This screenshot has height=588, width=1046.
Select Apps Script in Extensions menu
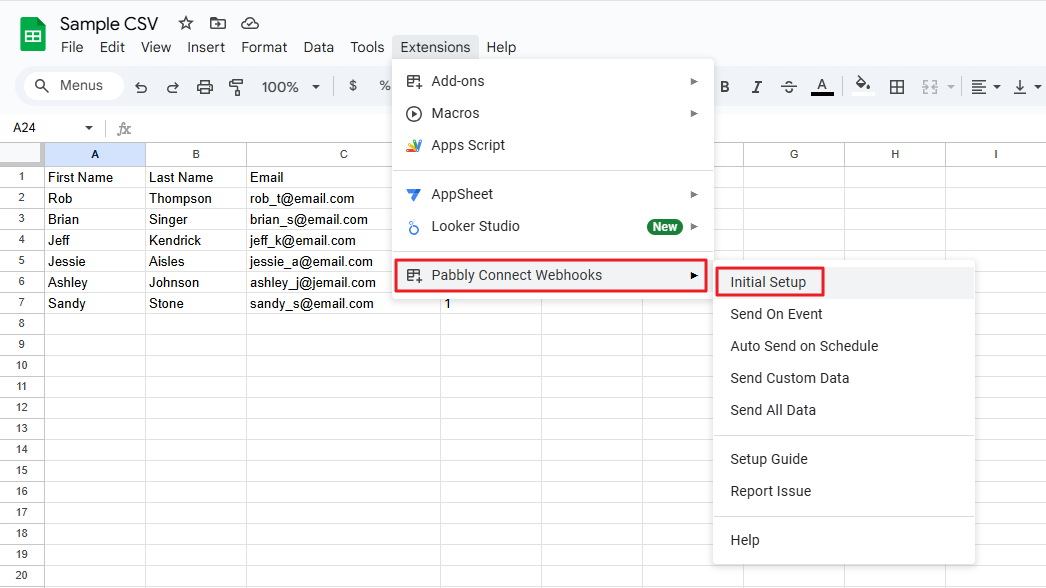tap(468, 145)
